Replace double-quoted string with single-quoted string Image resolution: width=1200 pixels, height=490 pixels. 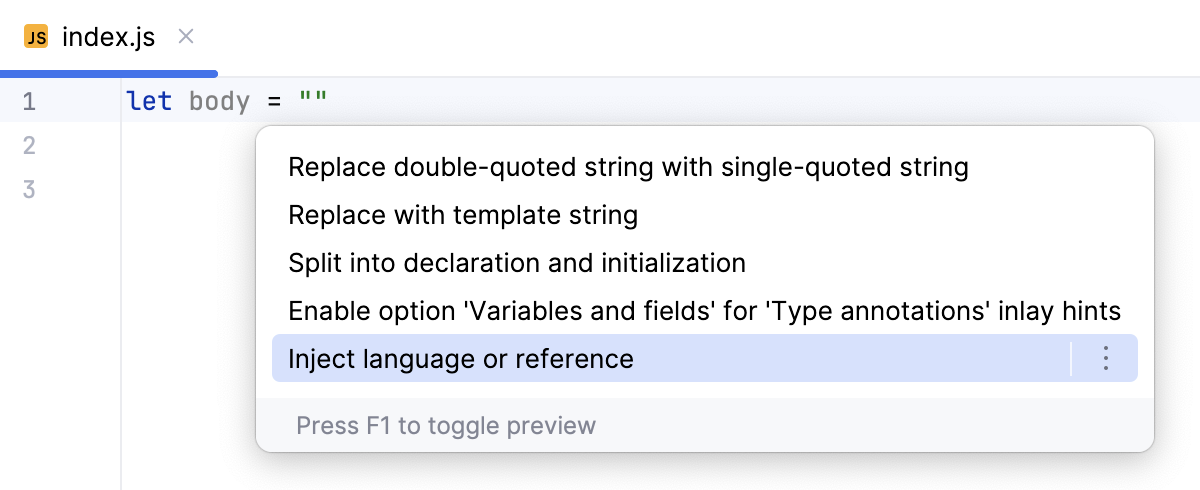(x=628, y=166)
